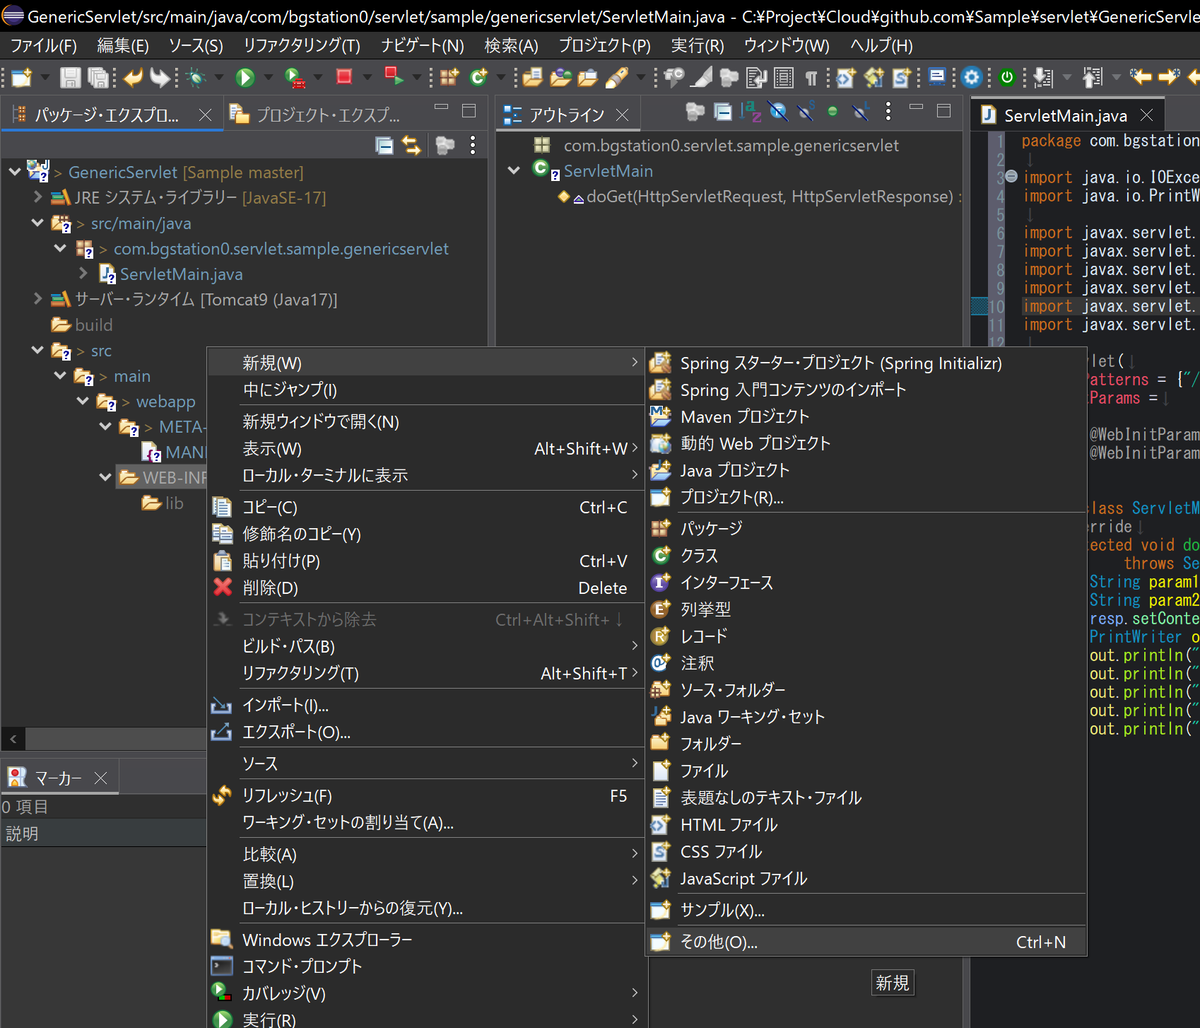
Task: Click the green power toolbar icon
Action: 1007,77
